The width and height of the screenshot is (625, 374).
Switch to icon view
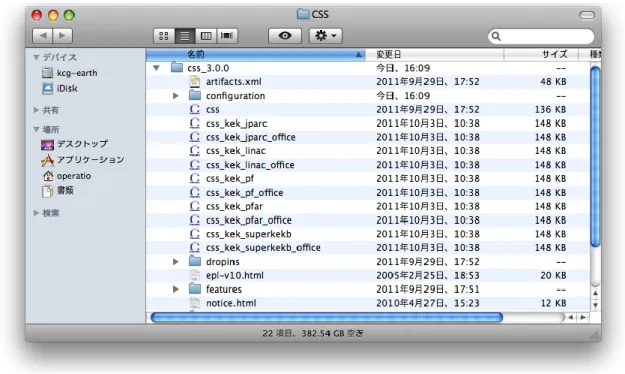tap(164, 36)
